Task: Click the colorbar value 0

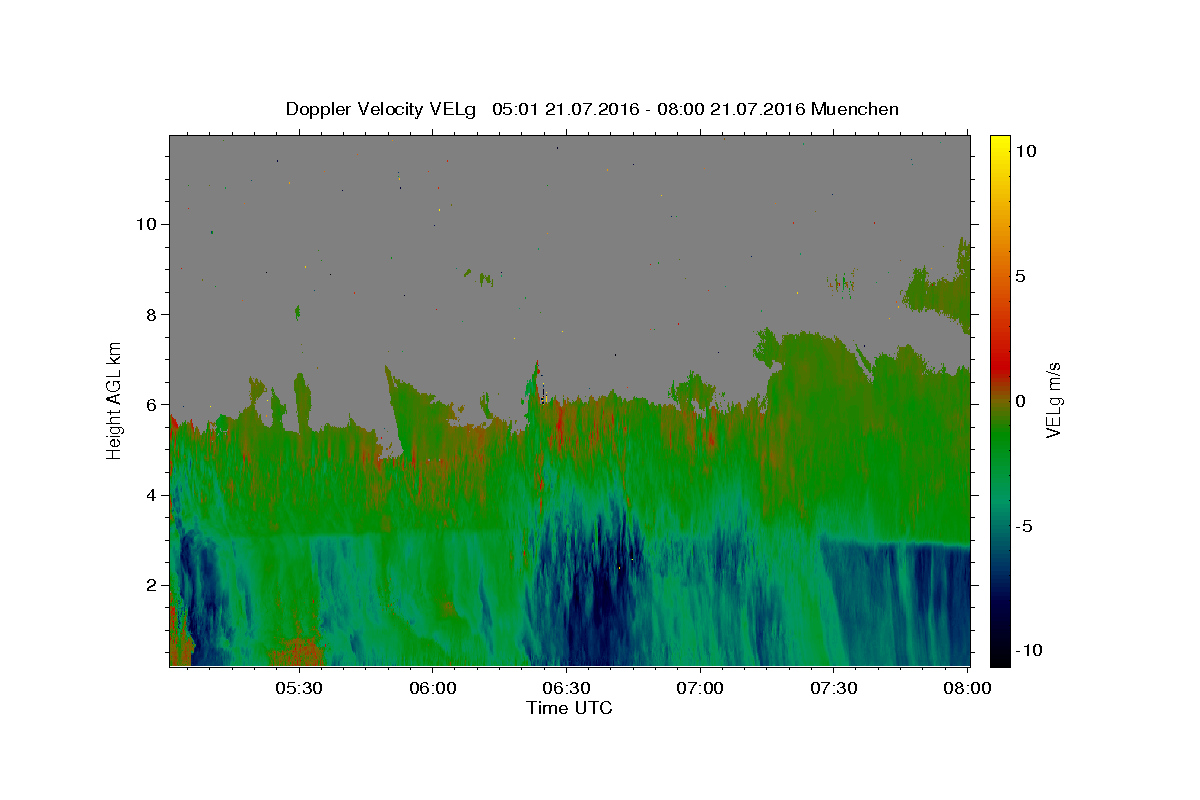Action: coord(1019,401)
